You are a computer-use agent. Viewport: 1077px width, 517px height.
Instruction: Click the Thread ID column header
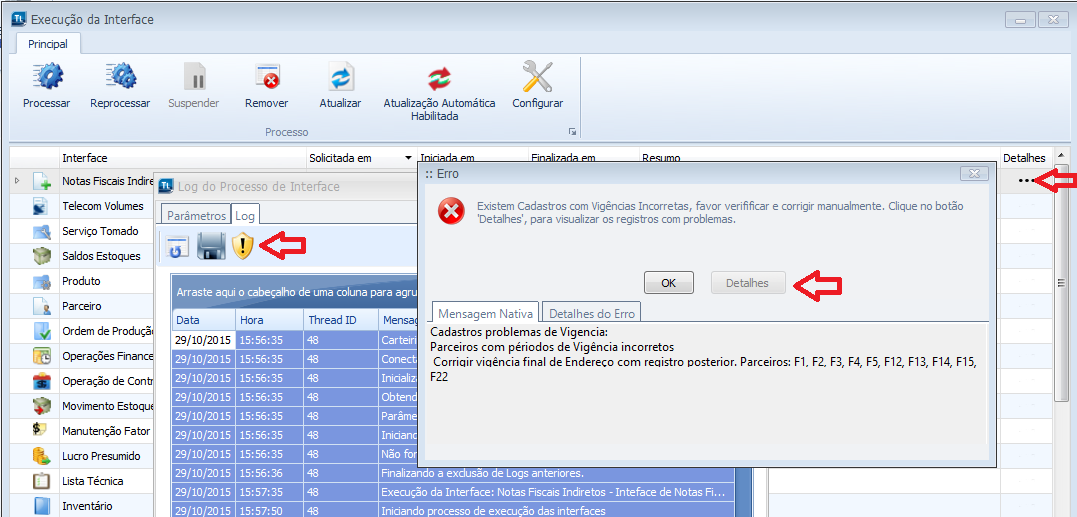pyautogui.click(x=341, y=320)
